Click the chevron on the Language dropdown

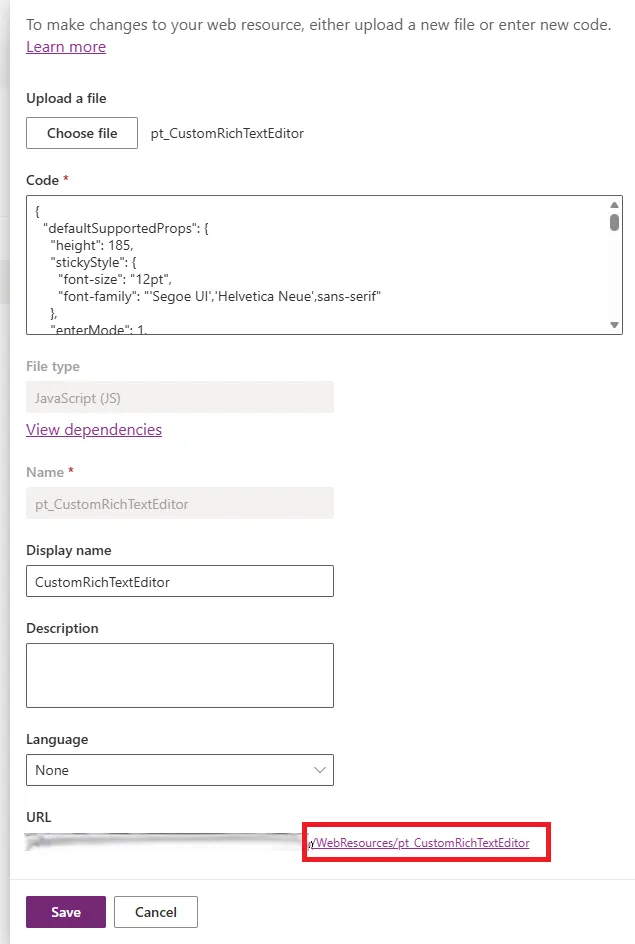(319, 770)
